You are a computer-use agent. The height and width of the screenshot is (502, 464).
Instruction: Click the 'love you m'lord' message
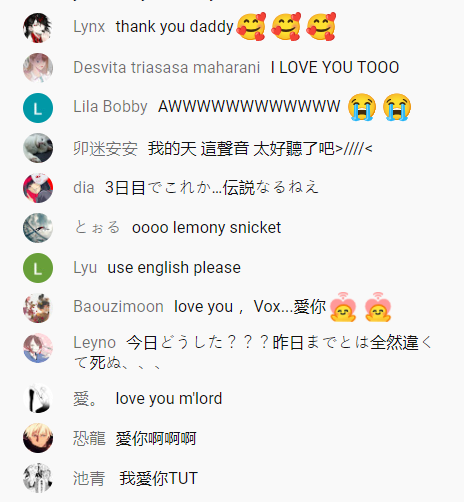pyautogui.click(x=169, y=398)
